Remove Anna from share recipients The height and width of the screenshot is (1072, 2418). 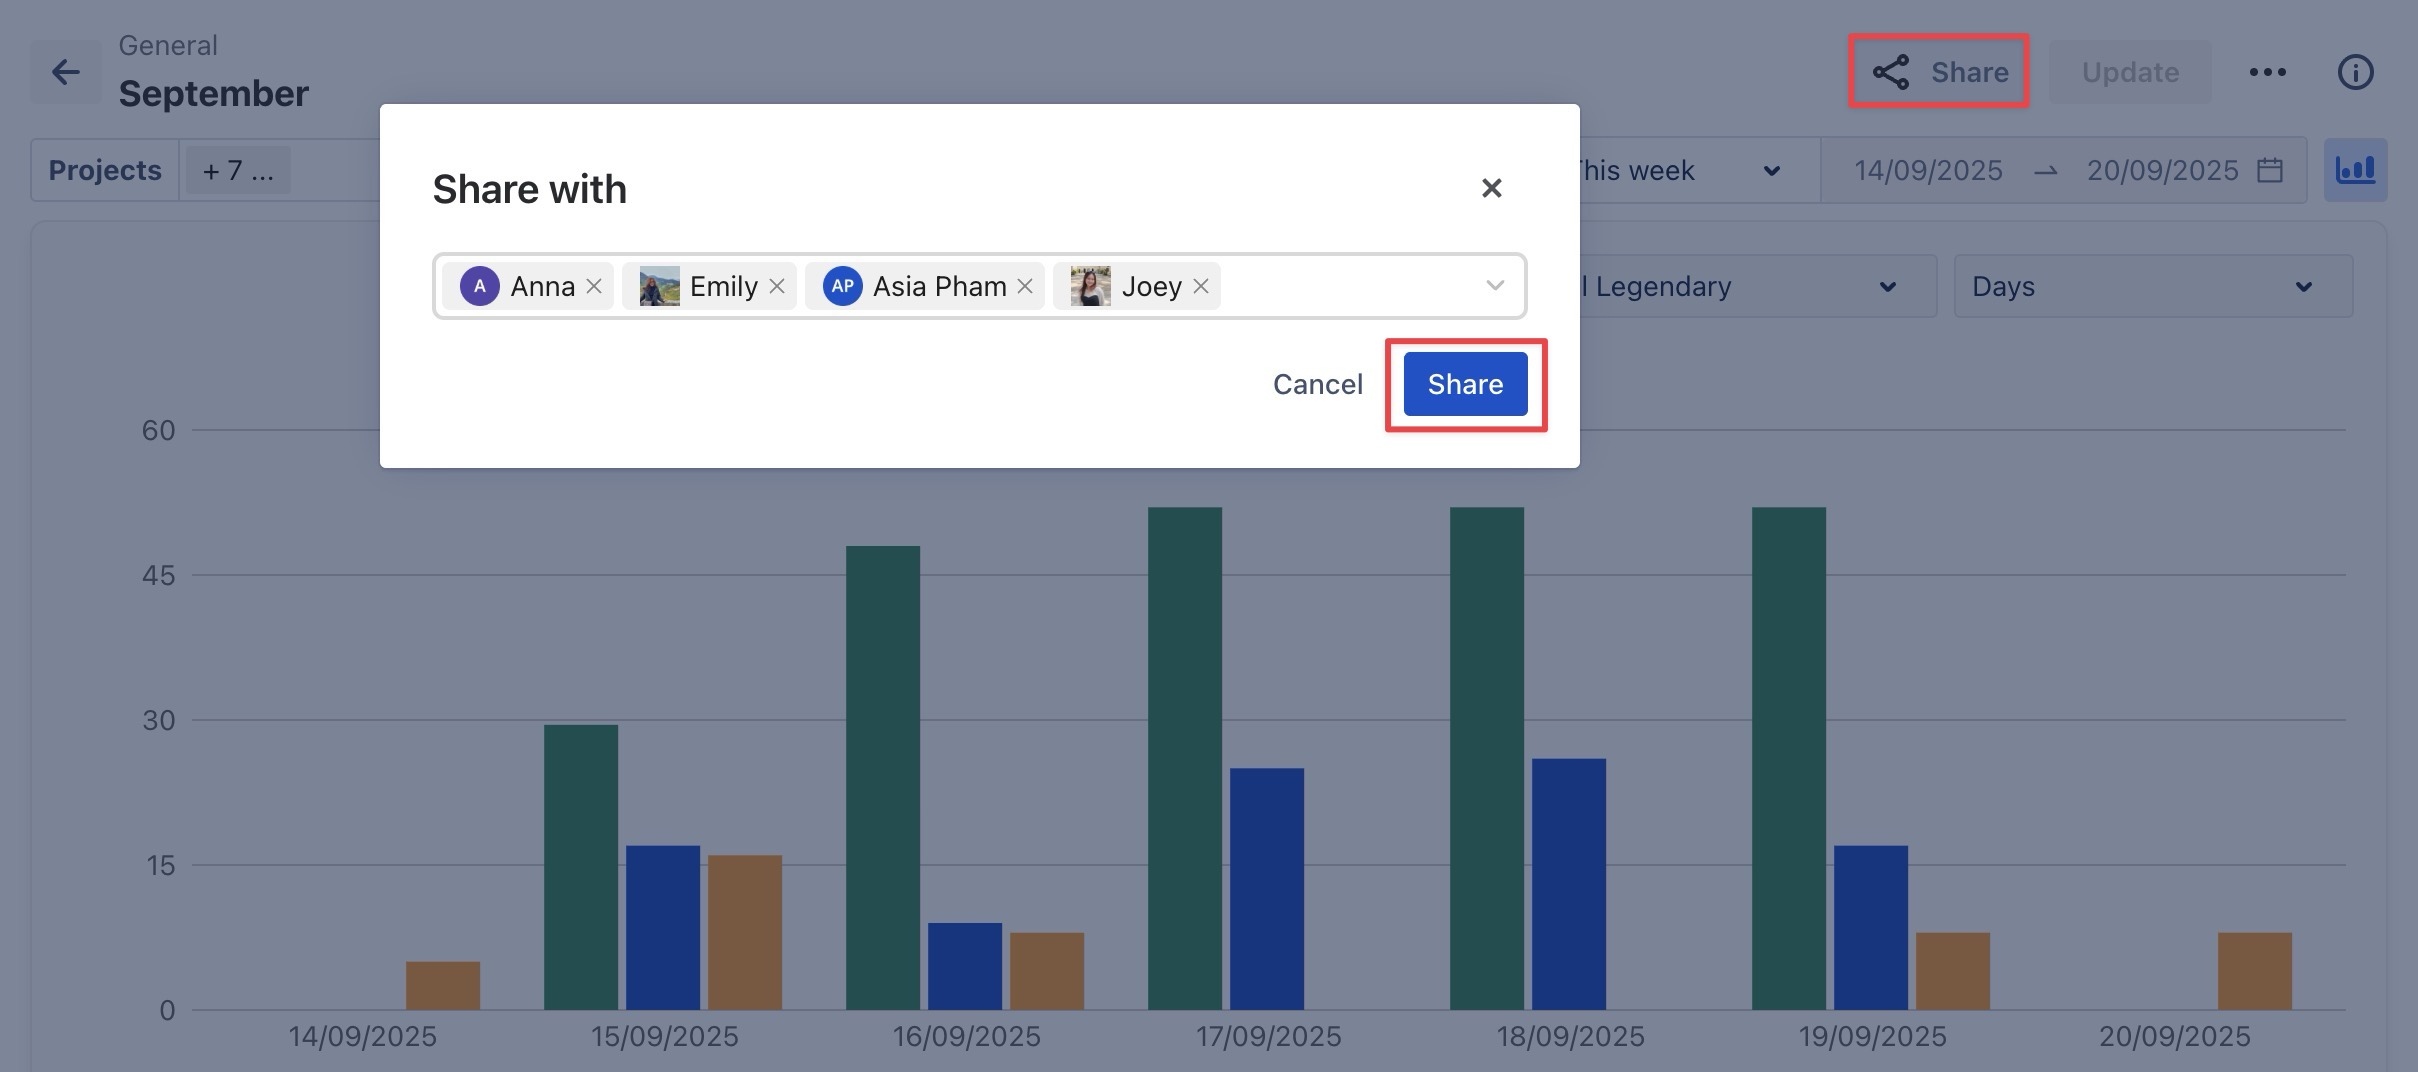[594, 287]
